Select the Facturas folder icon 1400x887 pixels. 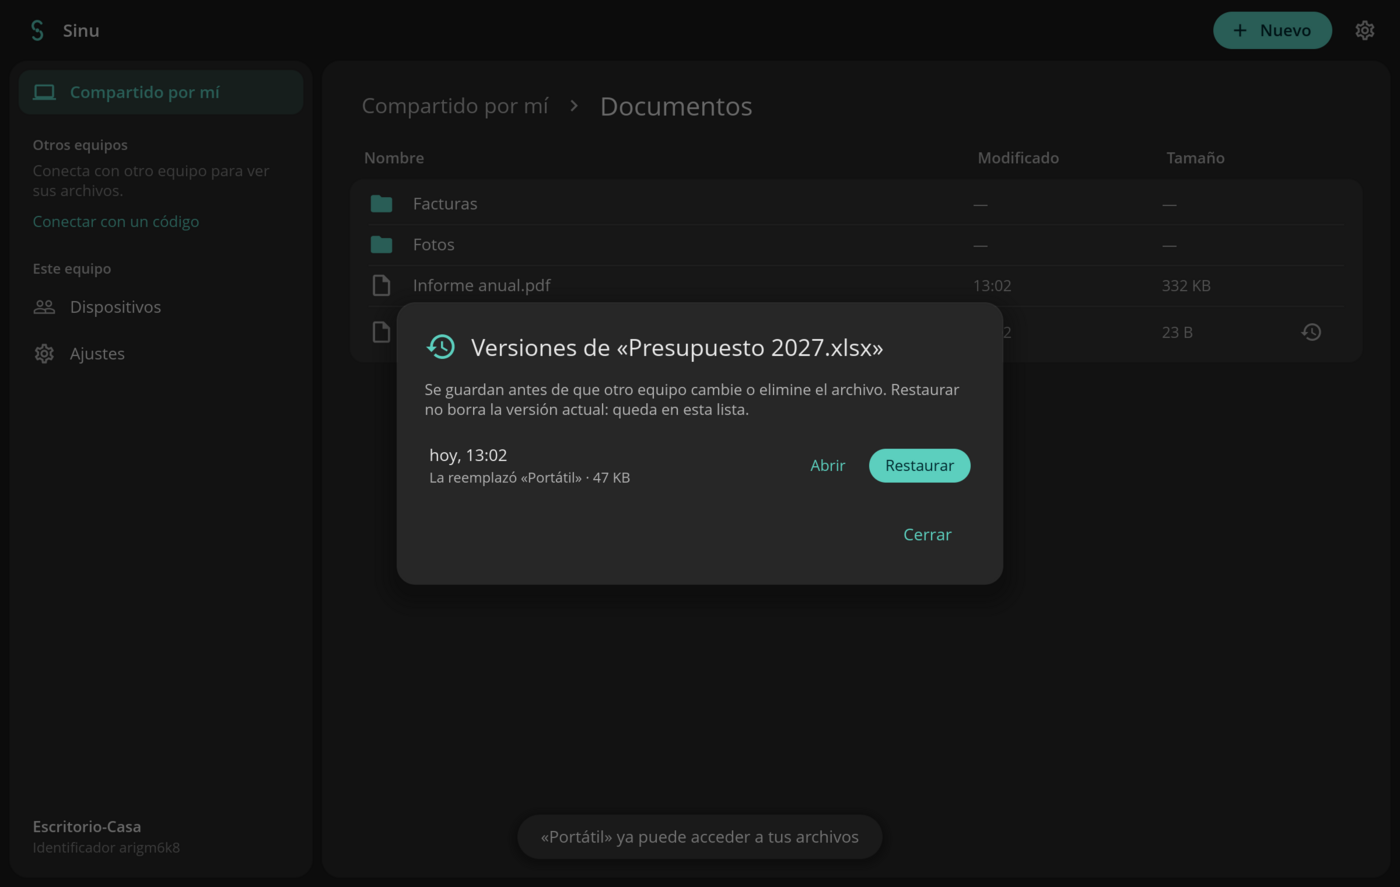(x=381, y=204)
